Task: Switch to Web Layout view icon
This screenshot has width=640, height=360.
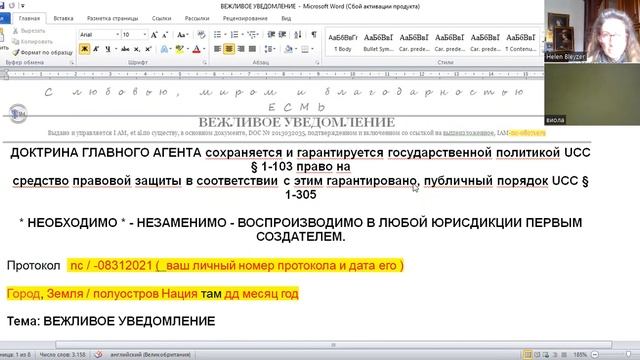Action: click(546, 355)
